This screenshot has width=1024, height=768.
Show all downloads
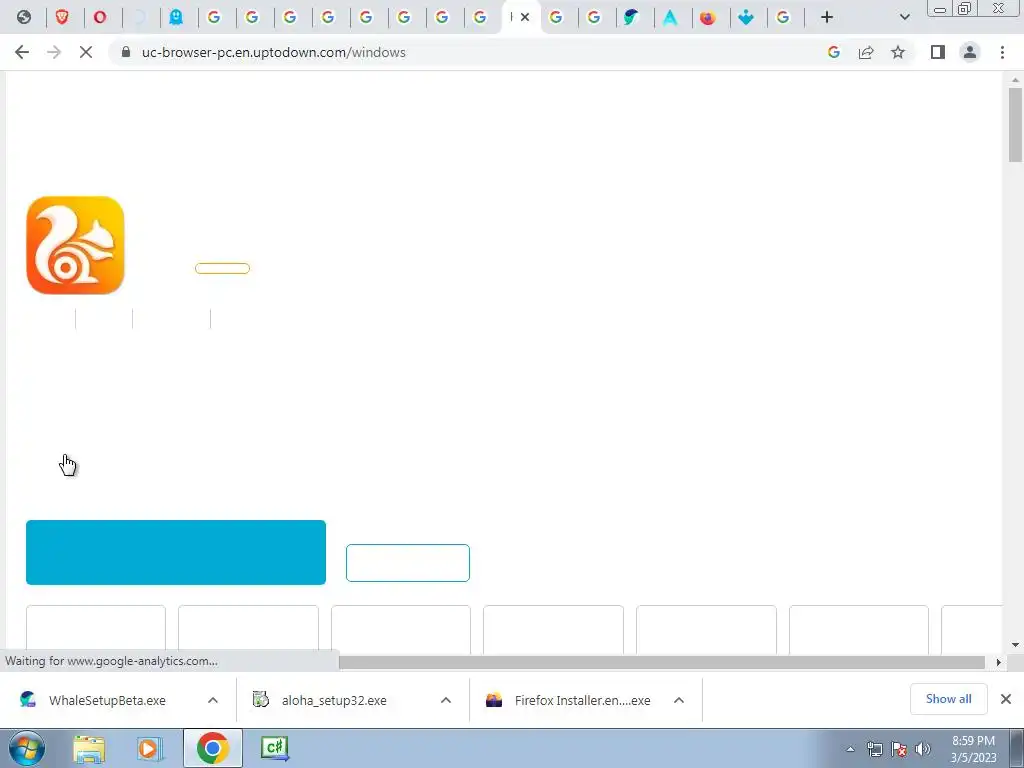point(948,699)
